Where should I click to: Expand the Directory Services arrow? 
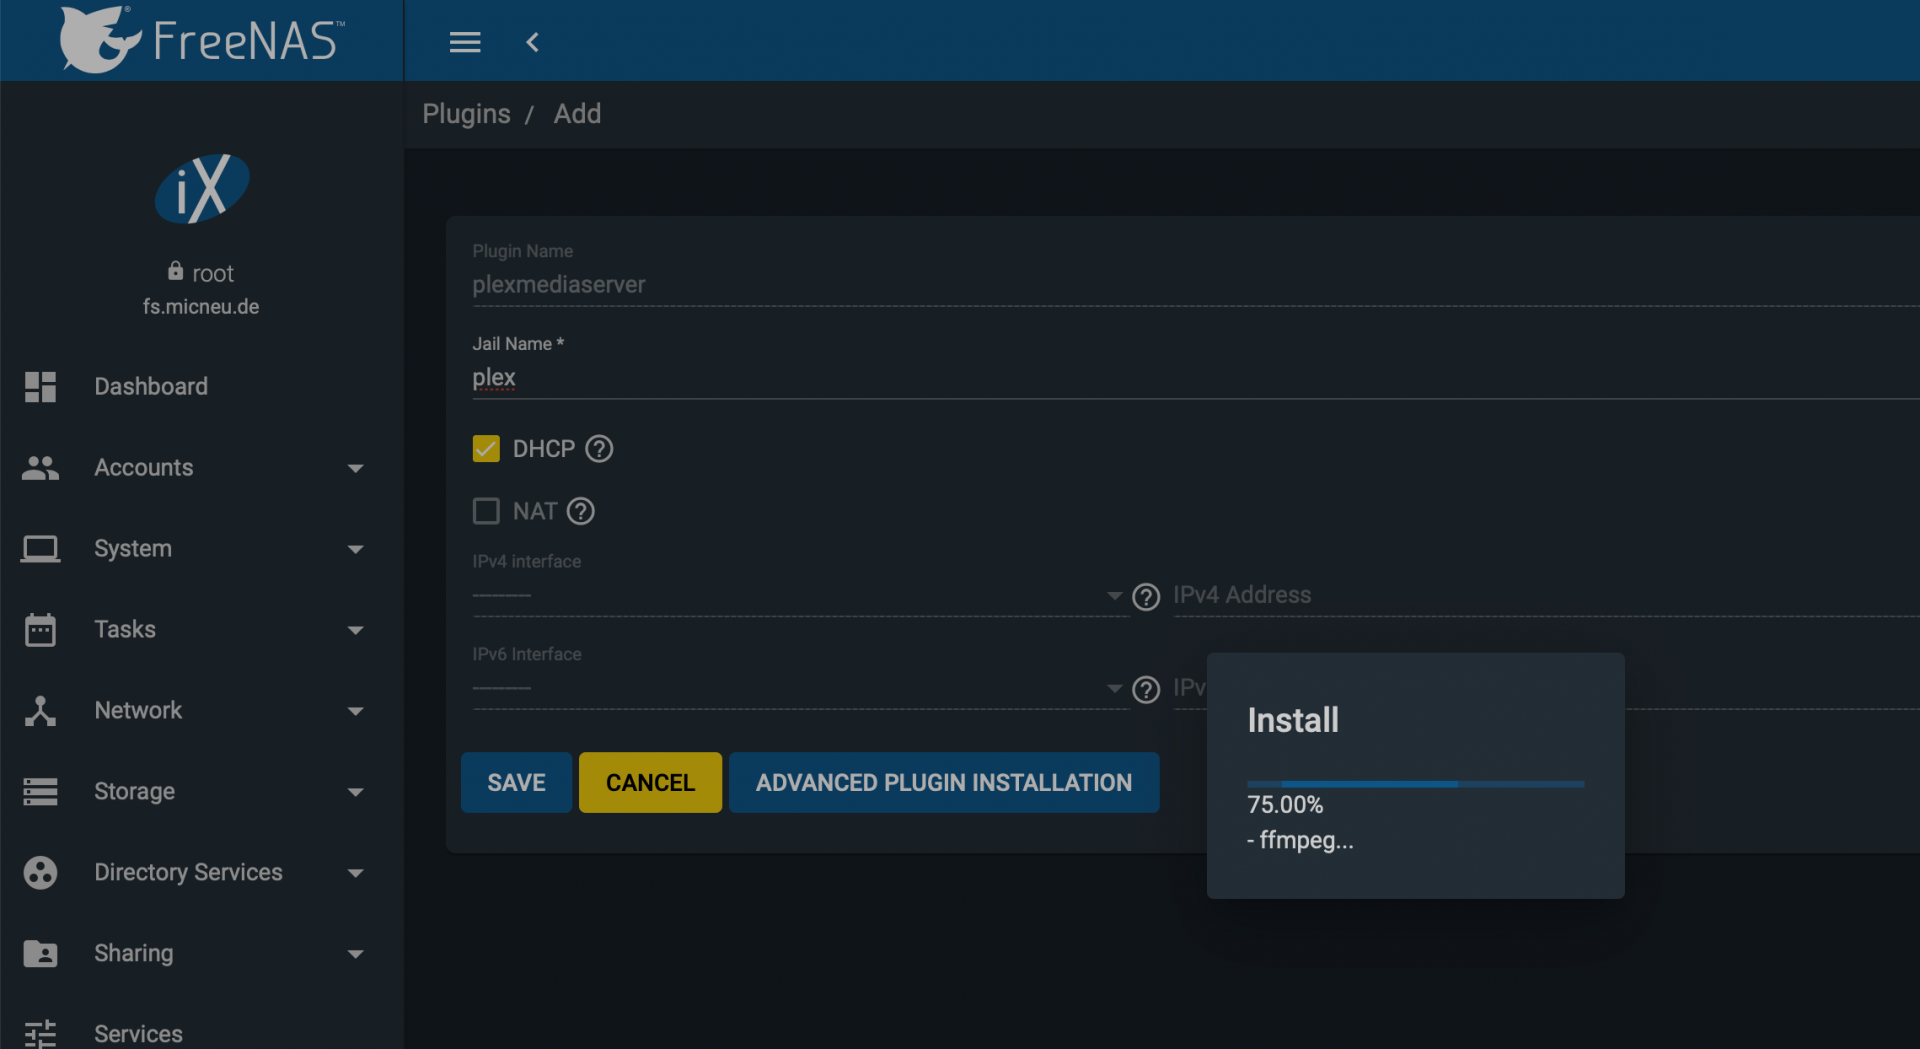click(355, 873)
